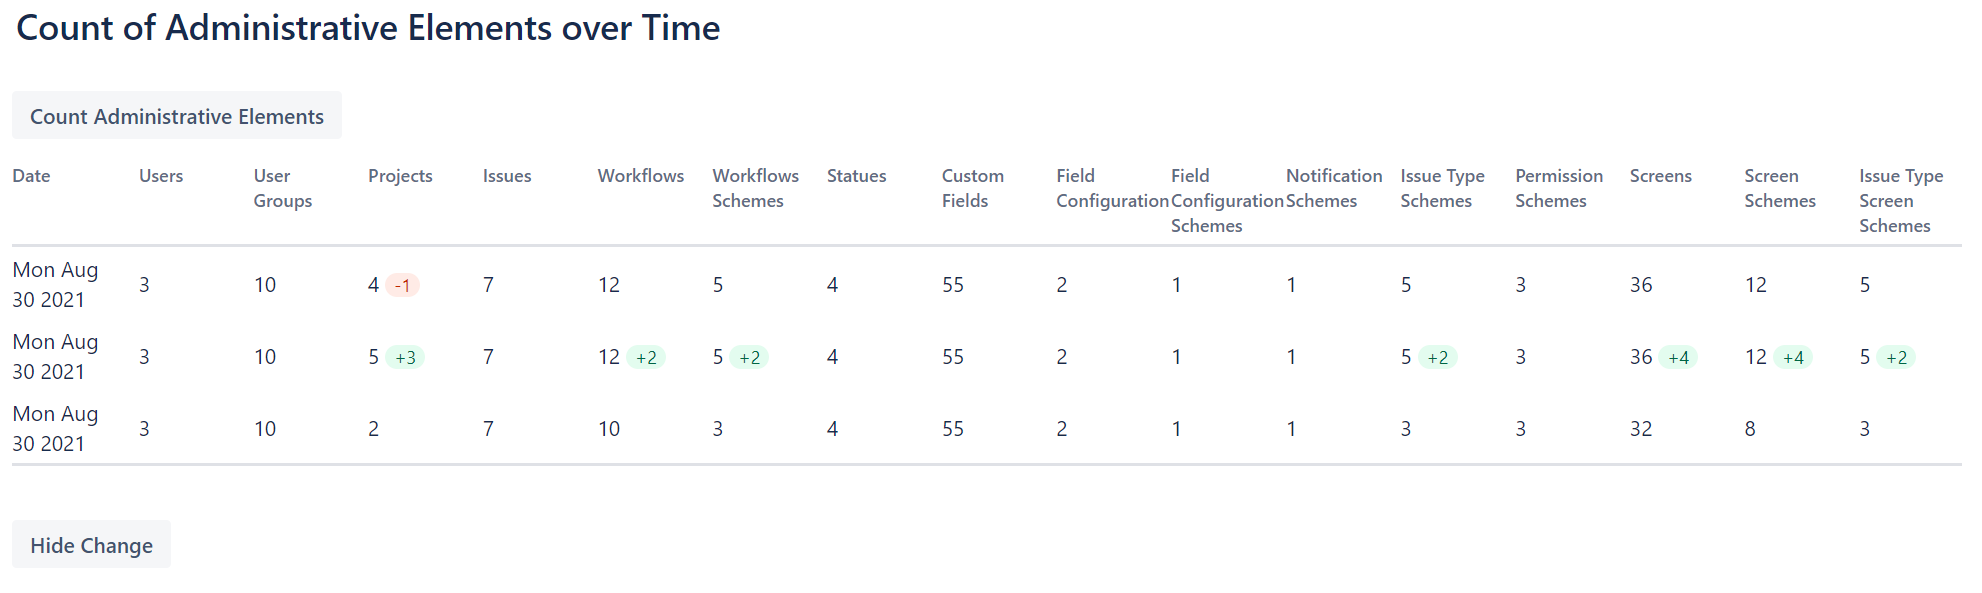Click the +2 Issue Type Schemes badge
This screenshot has height=593, width=1982.
pyautogui.click(x=1437, y=357)
